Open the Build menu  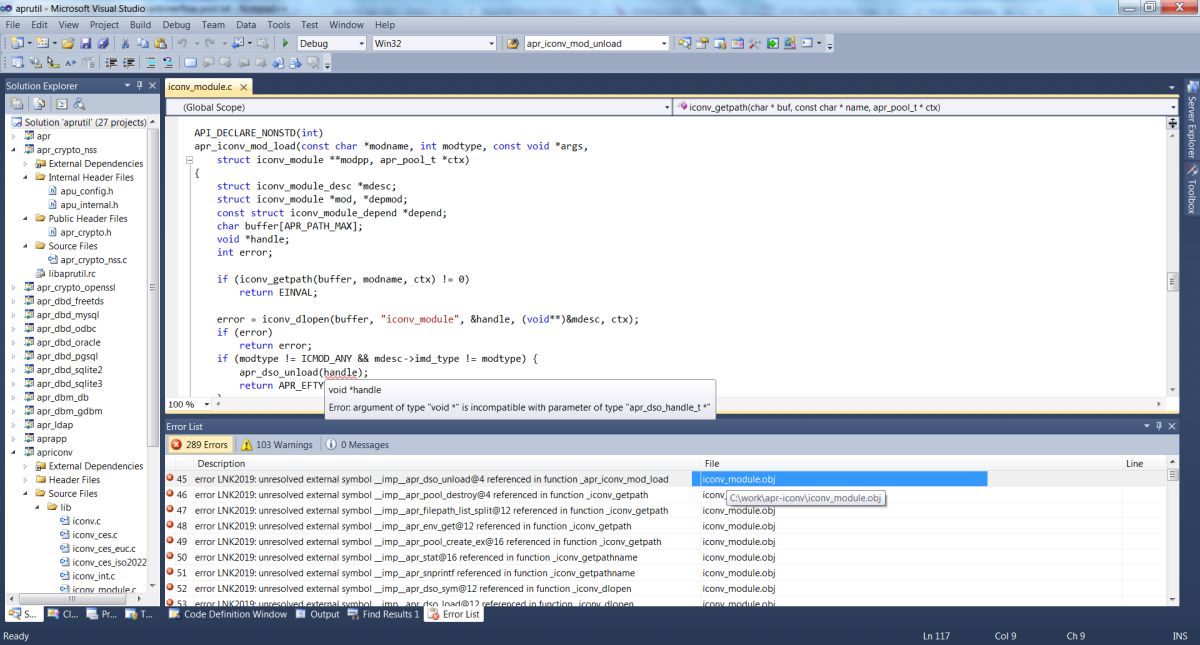(140, 24)
